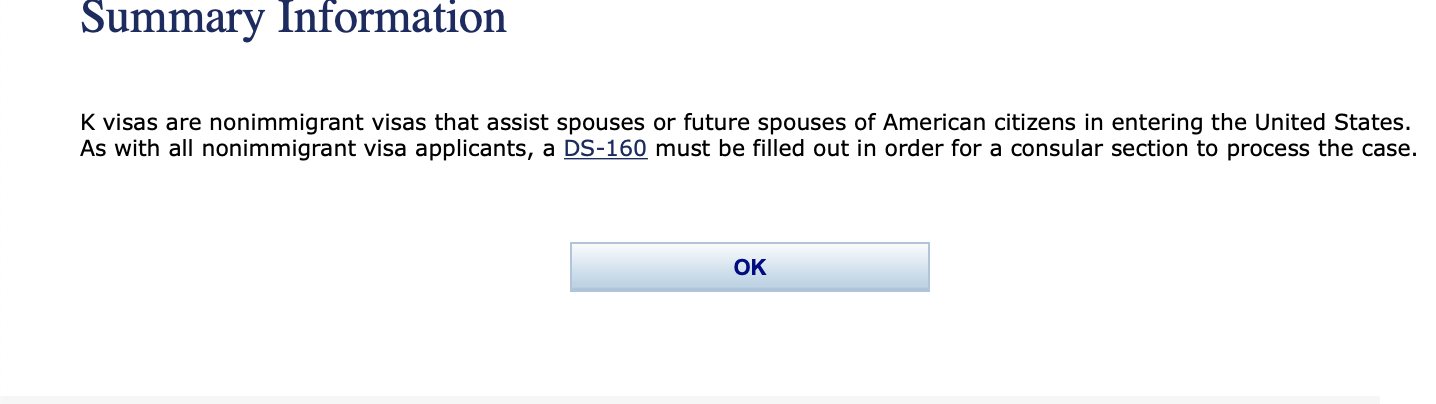Screen dimensions: 1436x404
Task: Click the sentence starting with "K visas are"
Action: 744,124
